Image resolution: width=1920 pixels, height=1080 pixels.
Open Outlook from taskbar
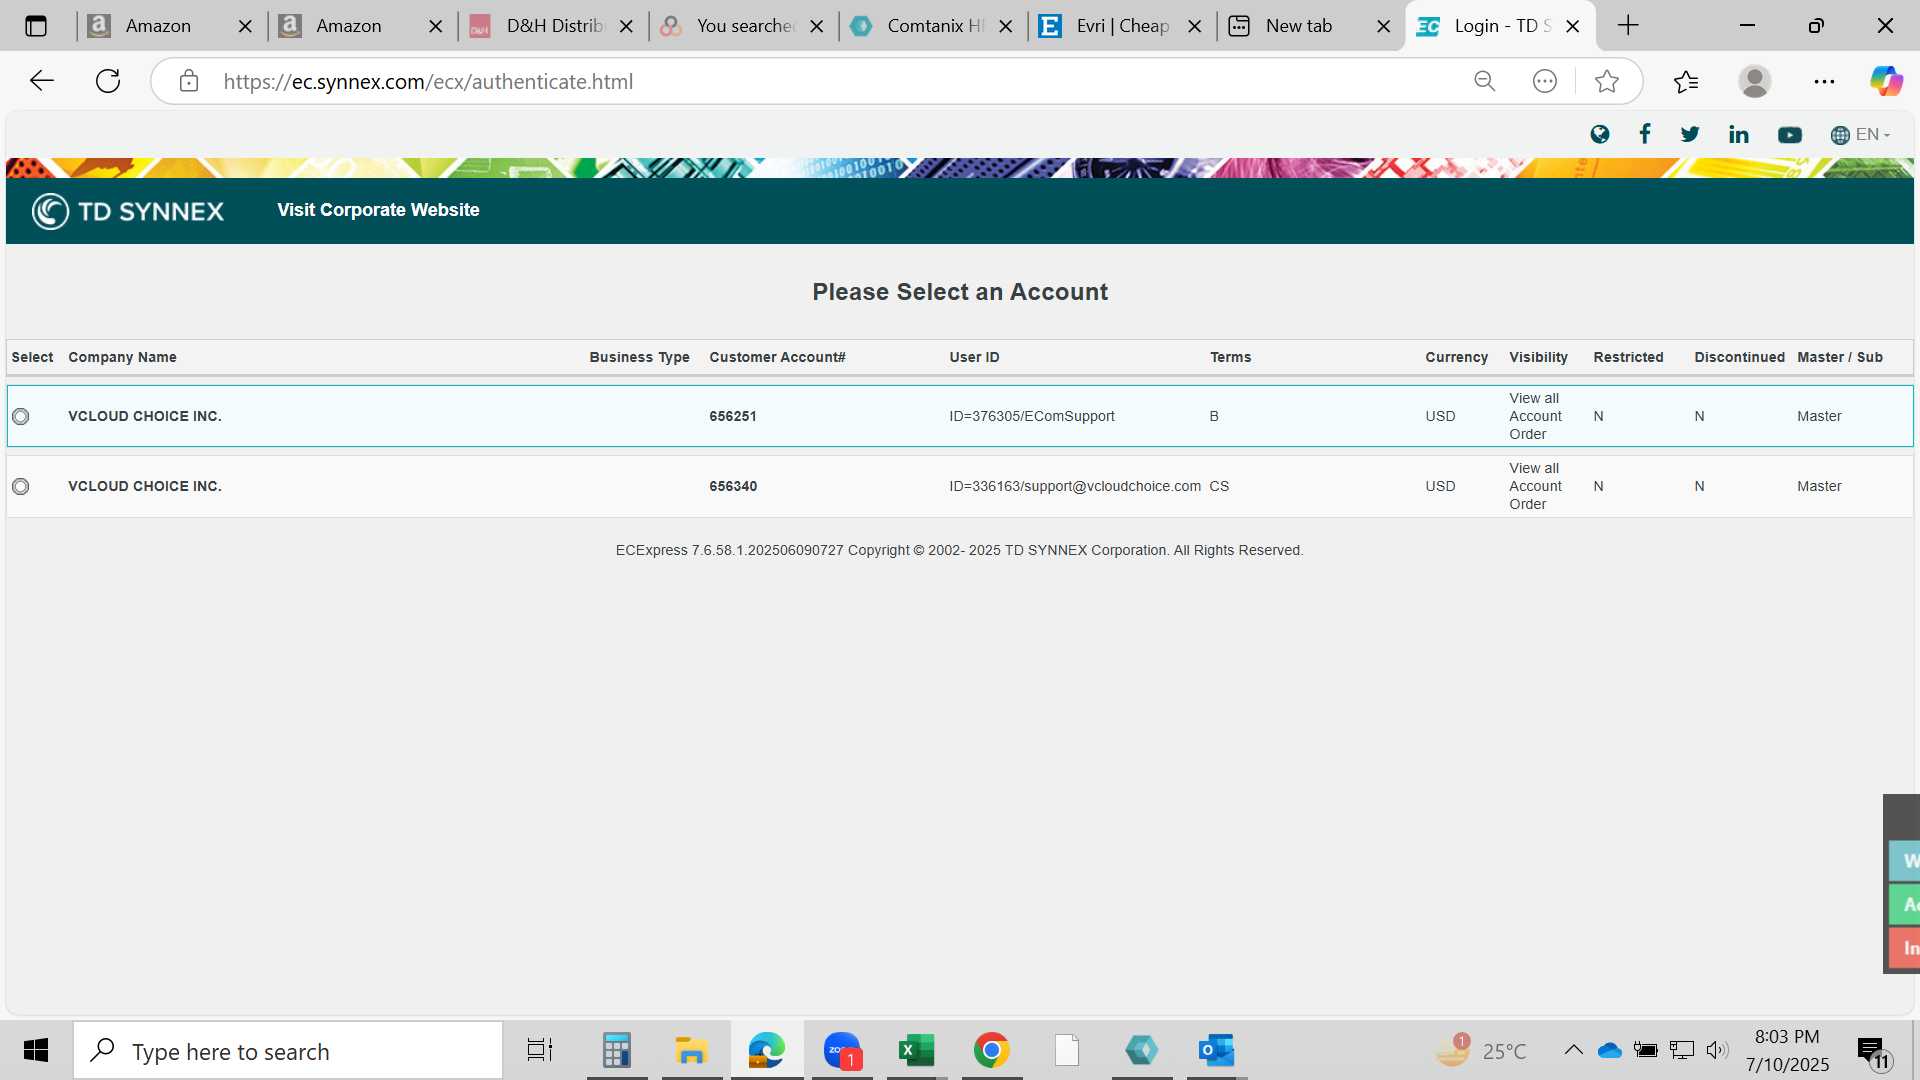pos(1216,1050)
